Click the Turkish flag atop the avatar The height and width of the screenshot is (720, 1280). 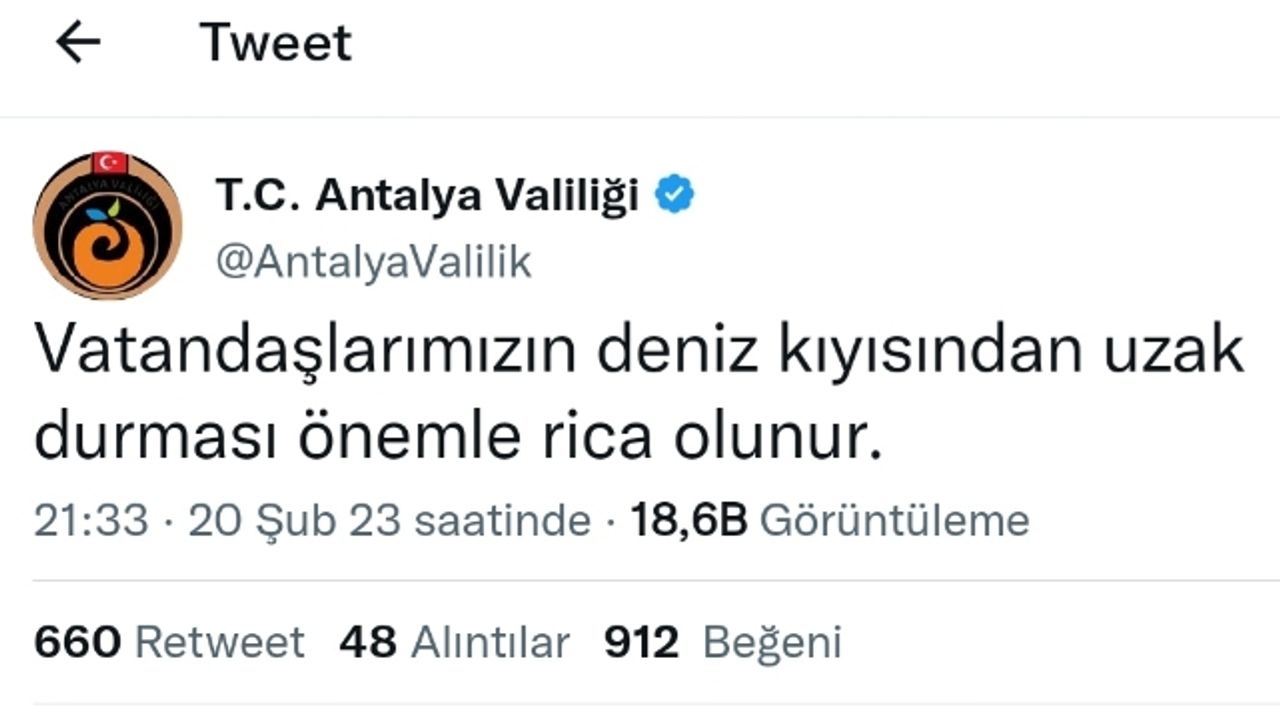tap(109, 161)
